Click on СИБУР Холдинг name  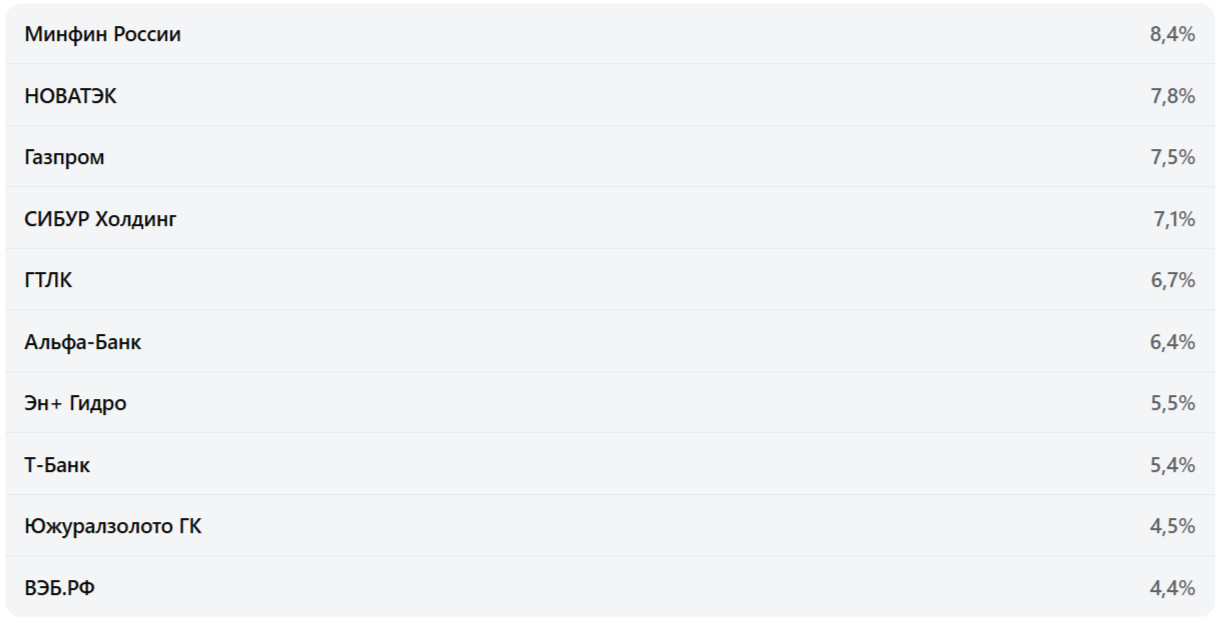(x=100, y=219)
